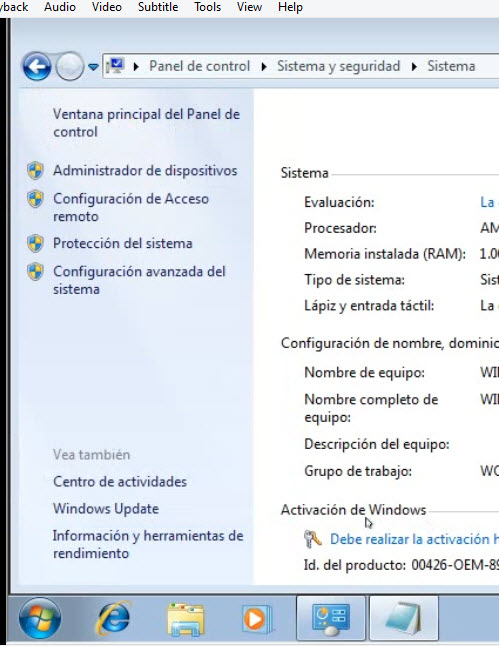The width and height of the screenshot is (499, 646).
Task: Open the Audio menu
Action: [60, 7]
